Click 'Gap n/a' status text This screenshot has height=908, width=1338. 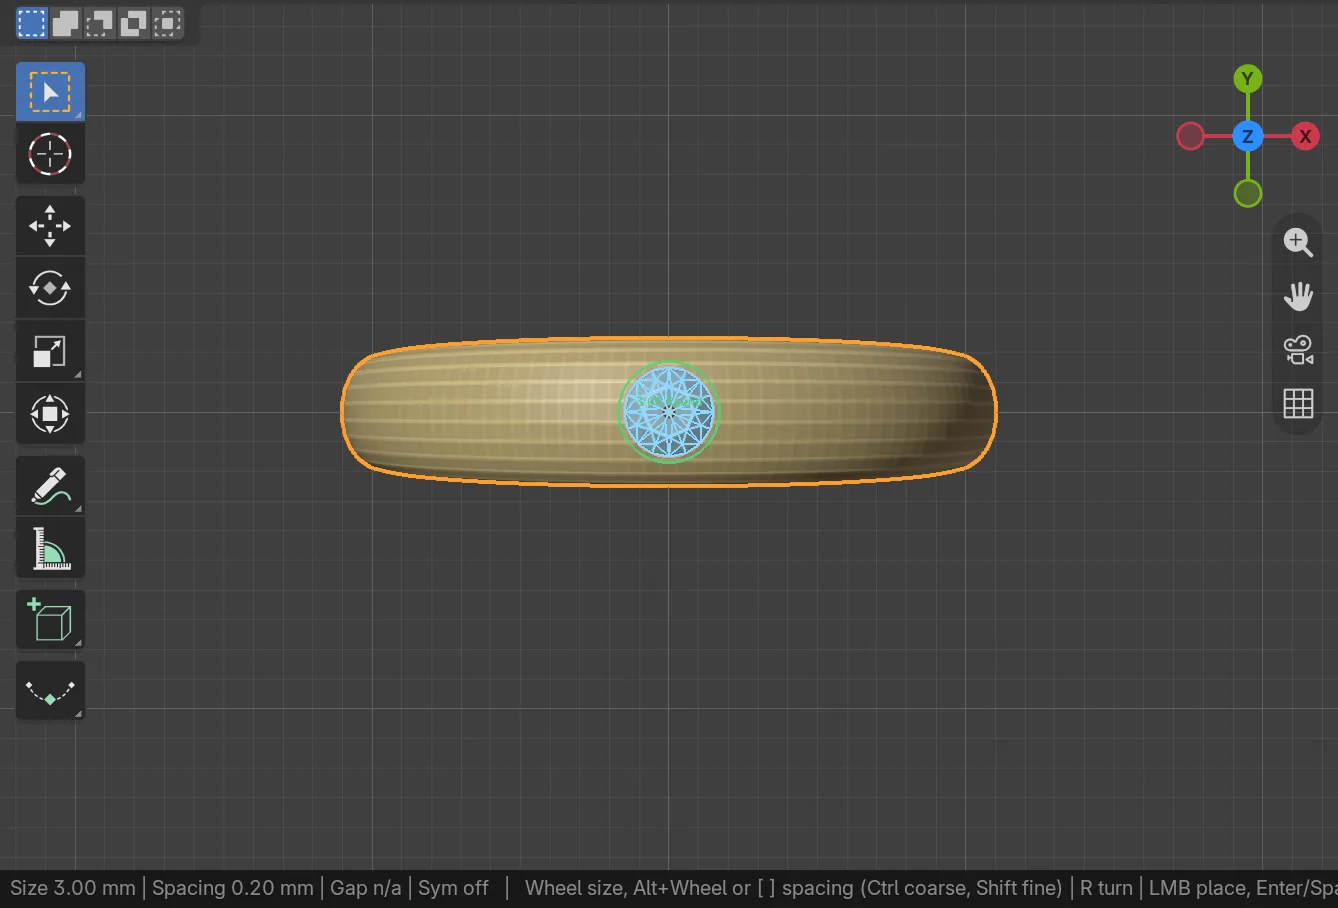[366, 888]
